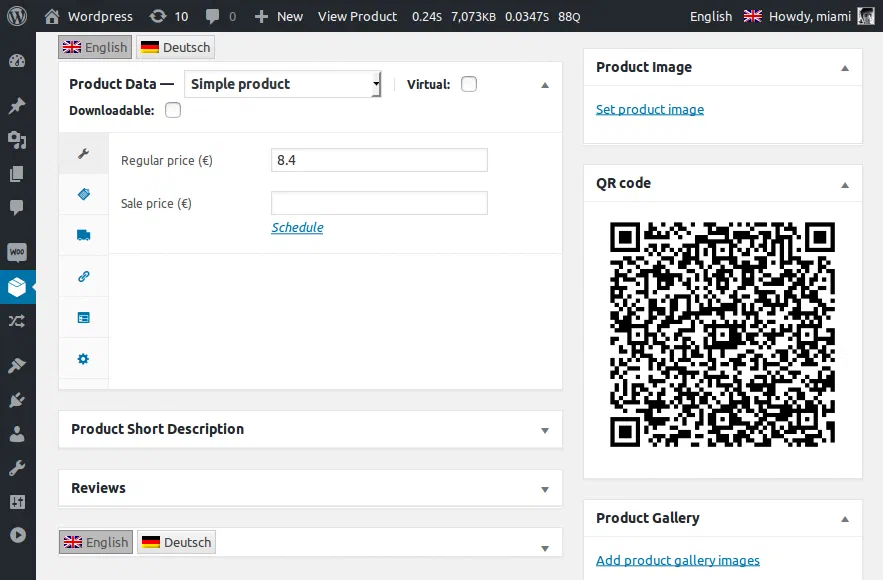The image size is (883, 580).
Task: Open the Advanced tab gear icon
Action: (x=83, y=359)
